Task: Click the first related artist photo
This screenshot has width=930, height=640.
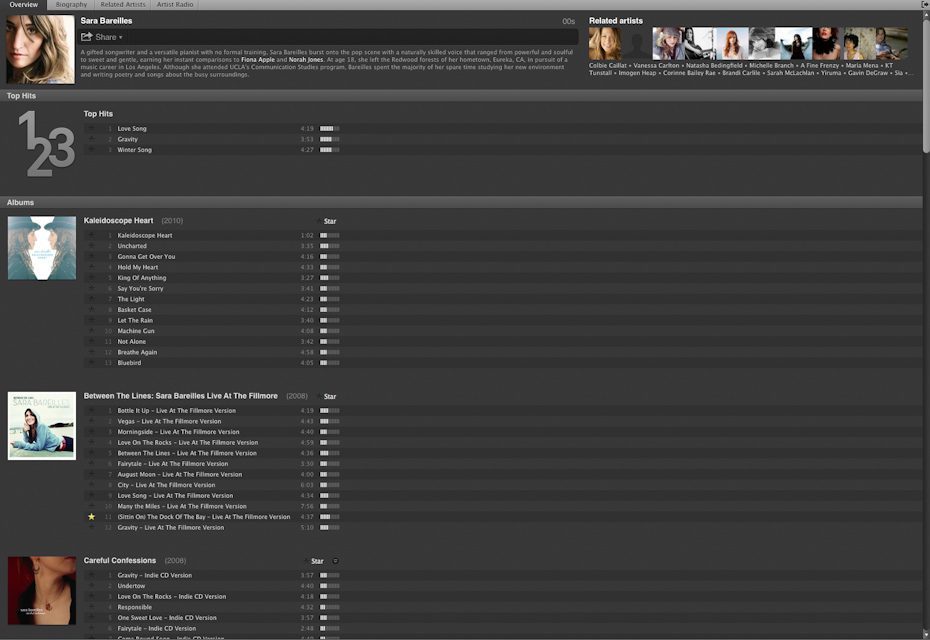Action: [605, 43]
